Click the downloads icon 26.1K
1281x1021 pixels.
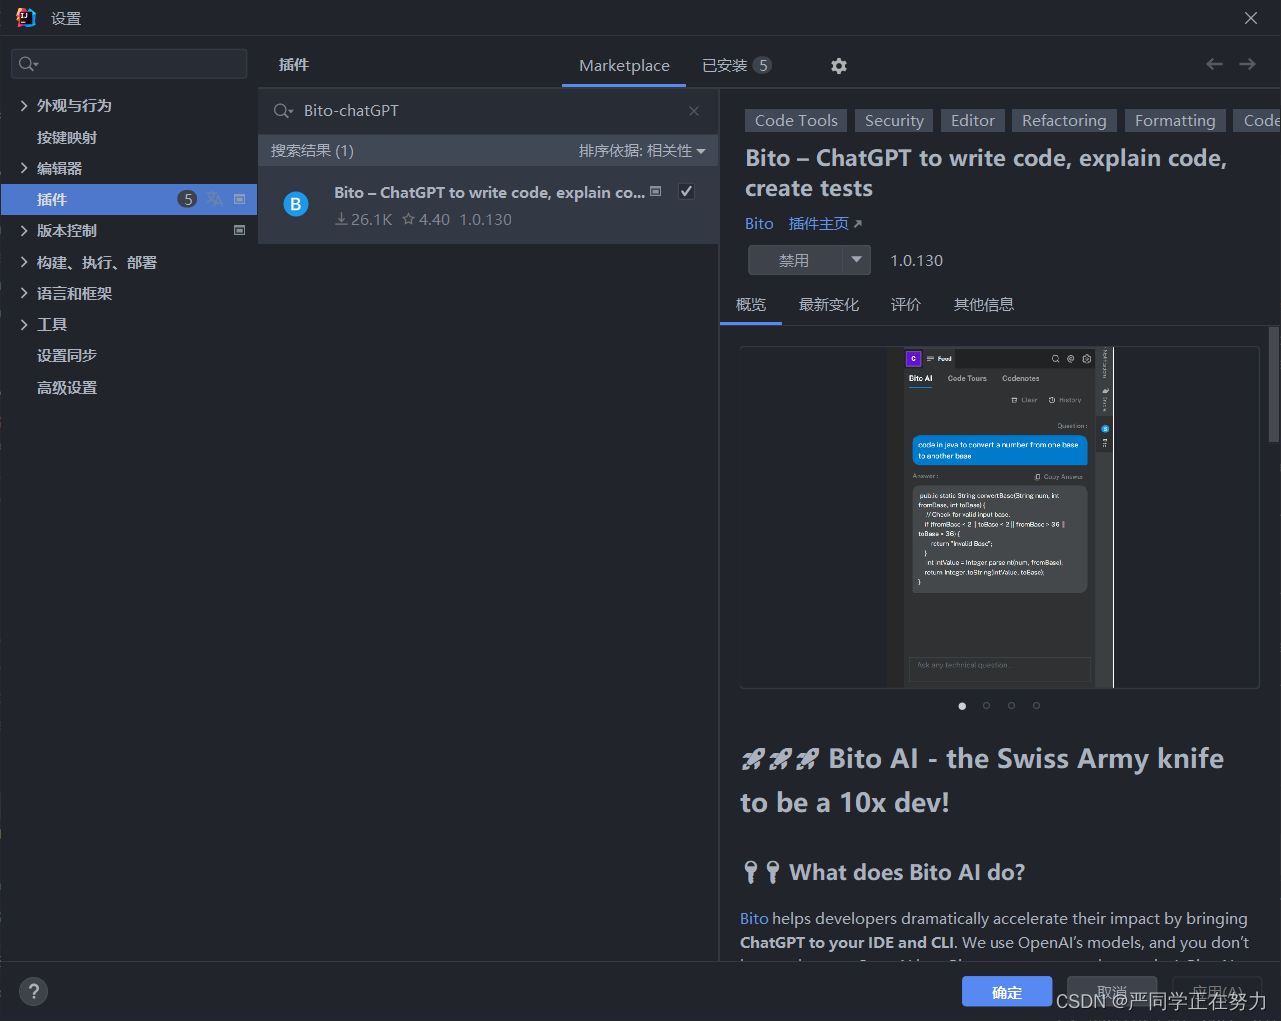click(341, 219)
